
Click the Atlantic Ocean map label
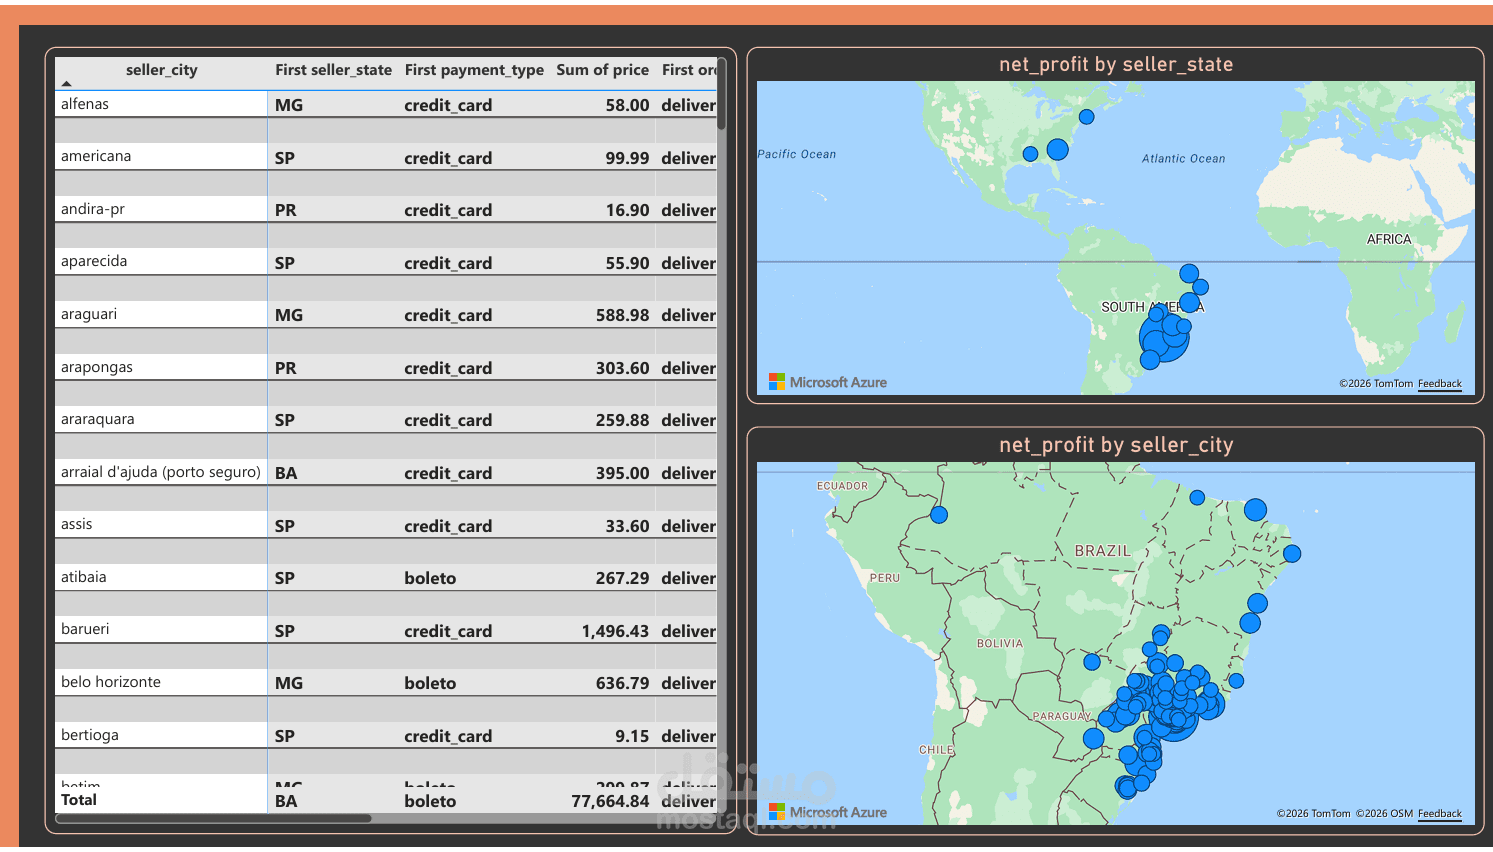1184,158
